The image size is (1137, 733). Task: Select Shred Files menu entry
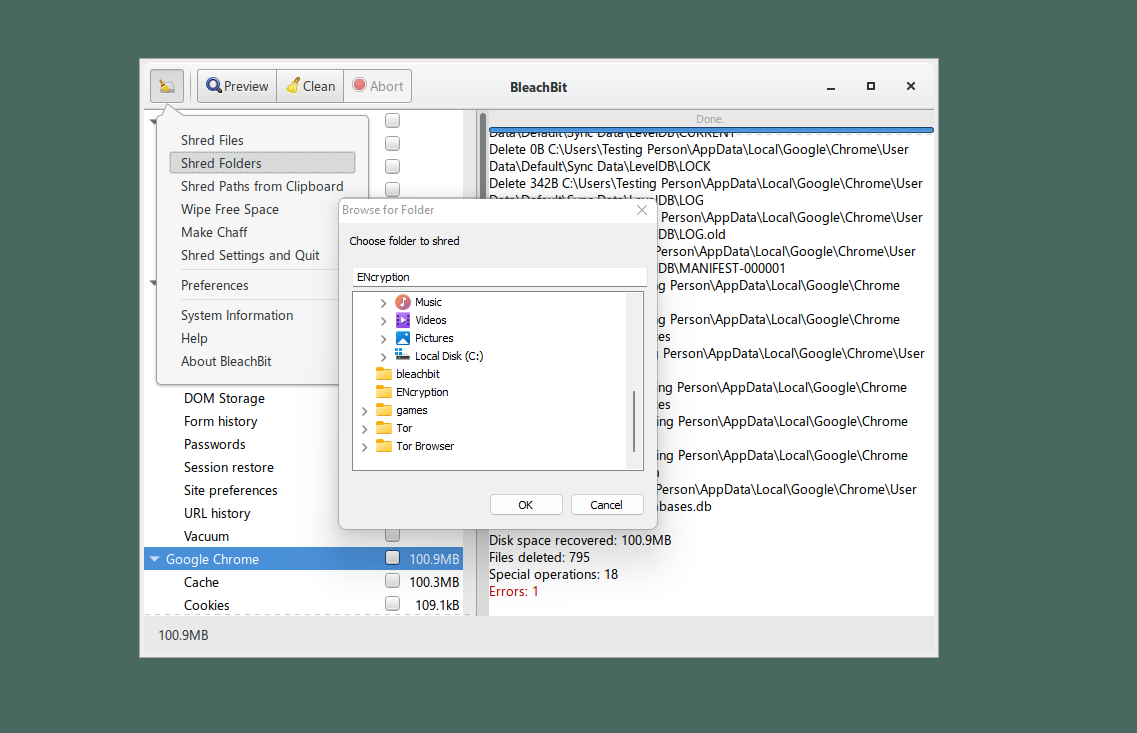(x=212, y=140)
